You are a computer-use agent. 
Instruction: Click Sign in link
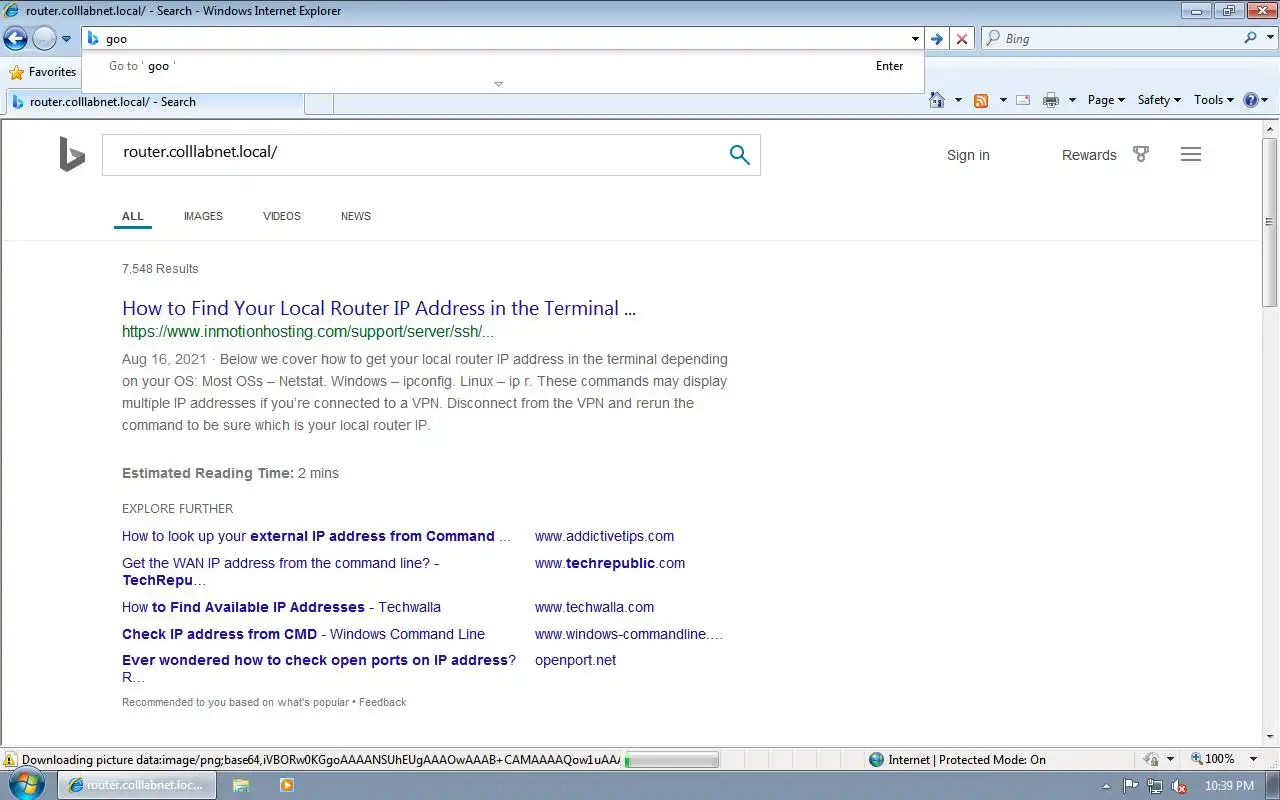pyautogui.click(x=968, y=155)
